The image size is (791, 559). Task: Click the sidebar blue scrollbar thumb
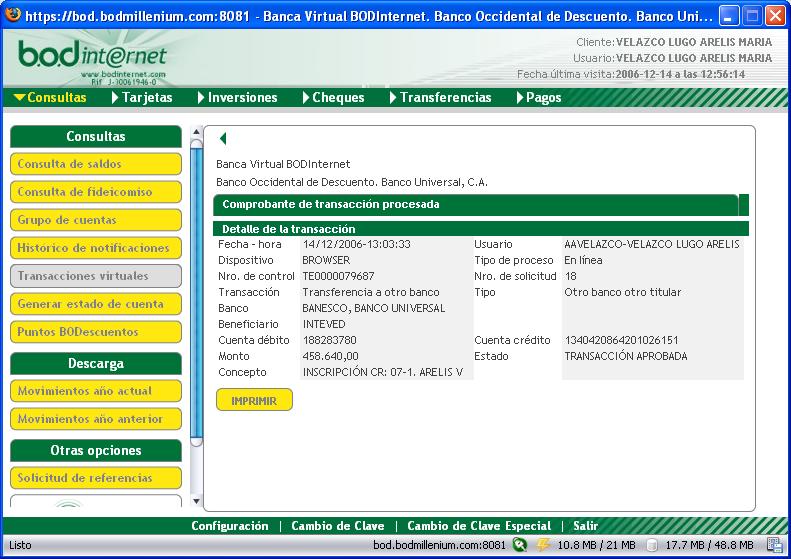[197, 293]
